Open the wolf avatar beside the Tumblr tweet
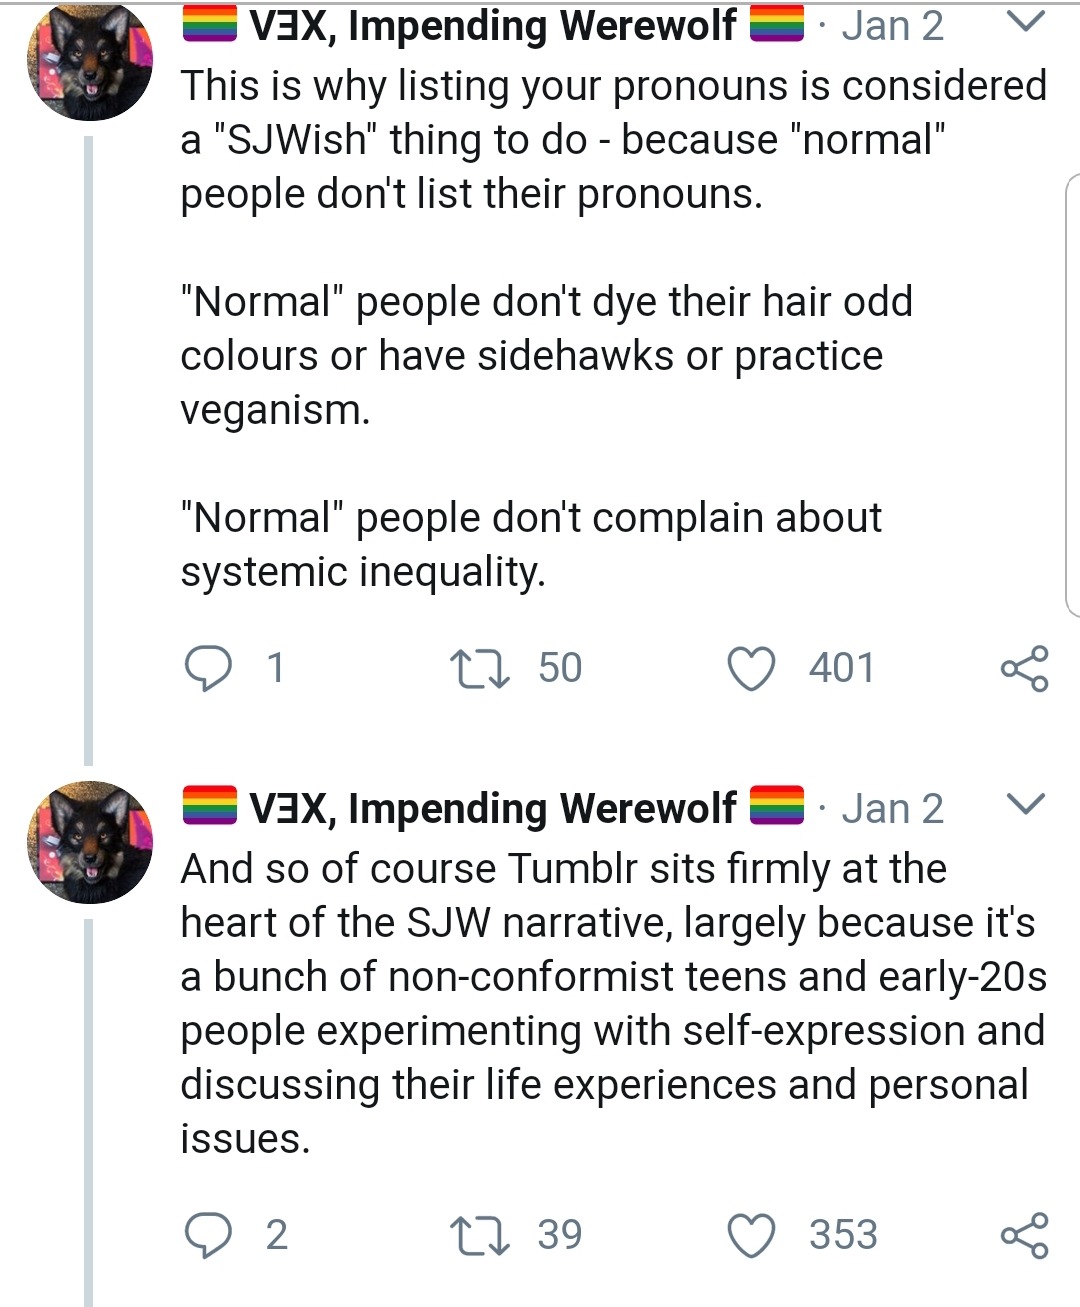Viewport: 1080px width, 1307px height. pos(89,842)
